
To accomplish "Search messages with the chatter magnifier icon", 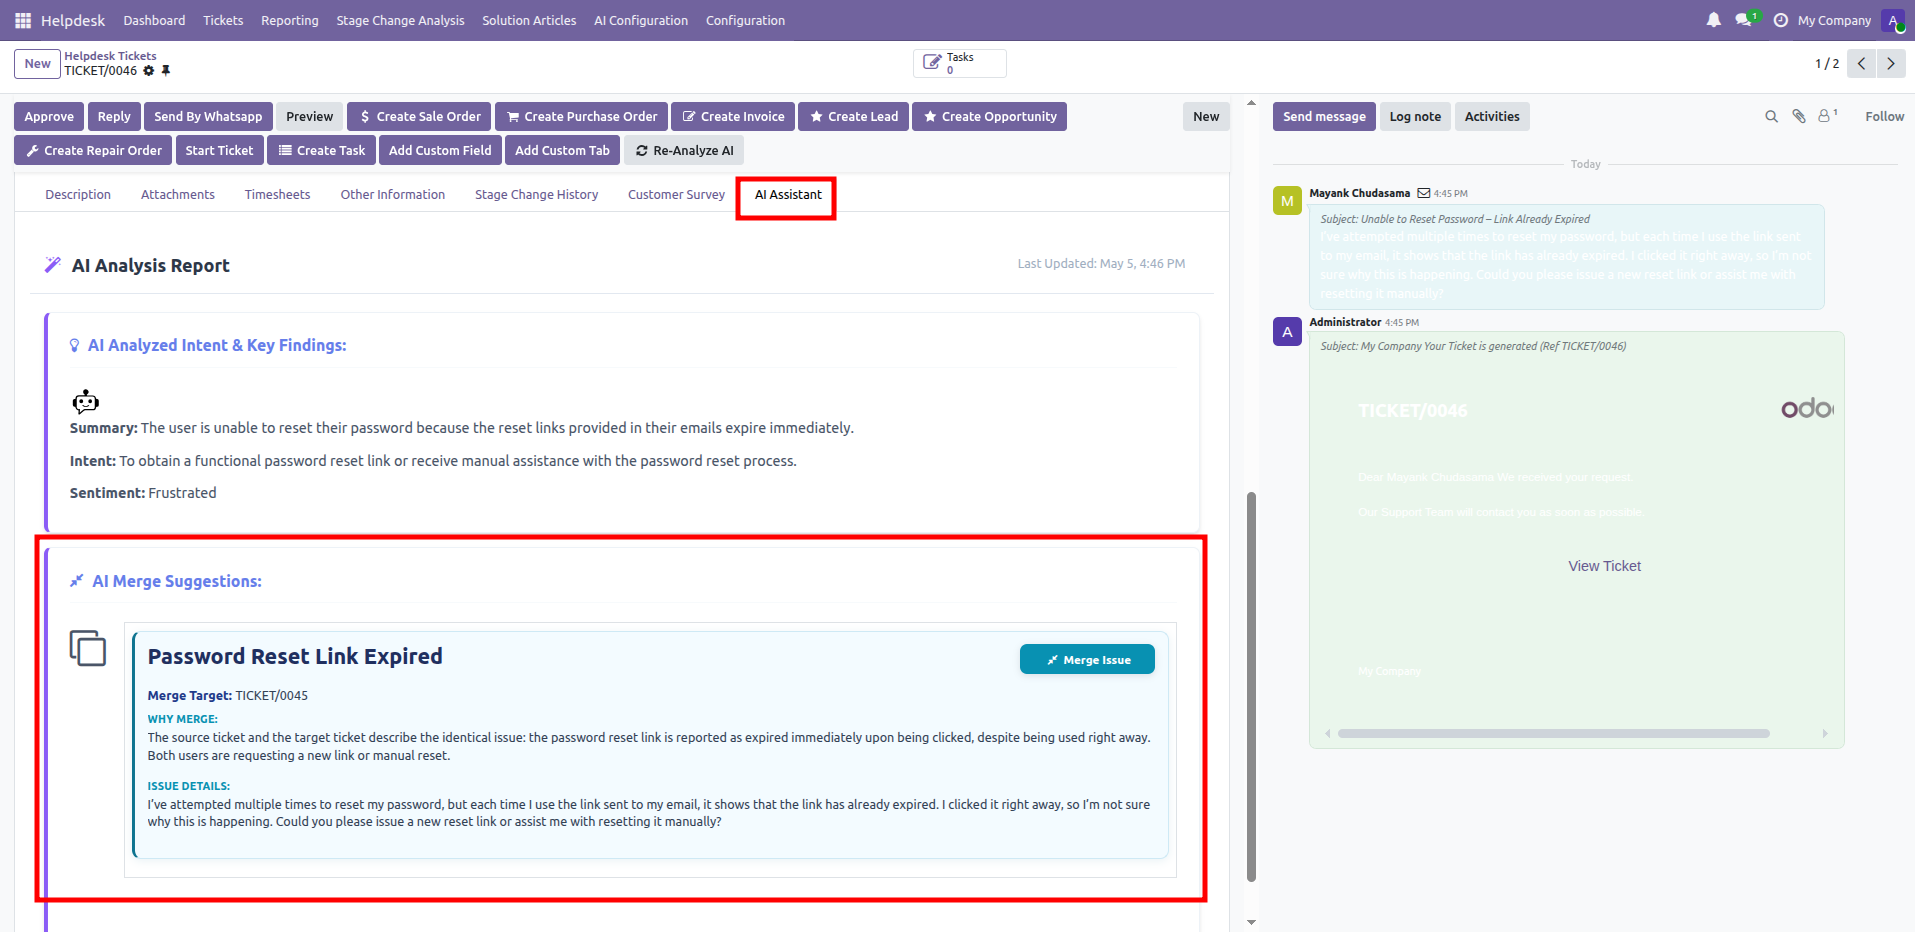I will 1771,116.
